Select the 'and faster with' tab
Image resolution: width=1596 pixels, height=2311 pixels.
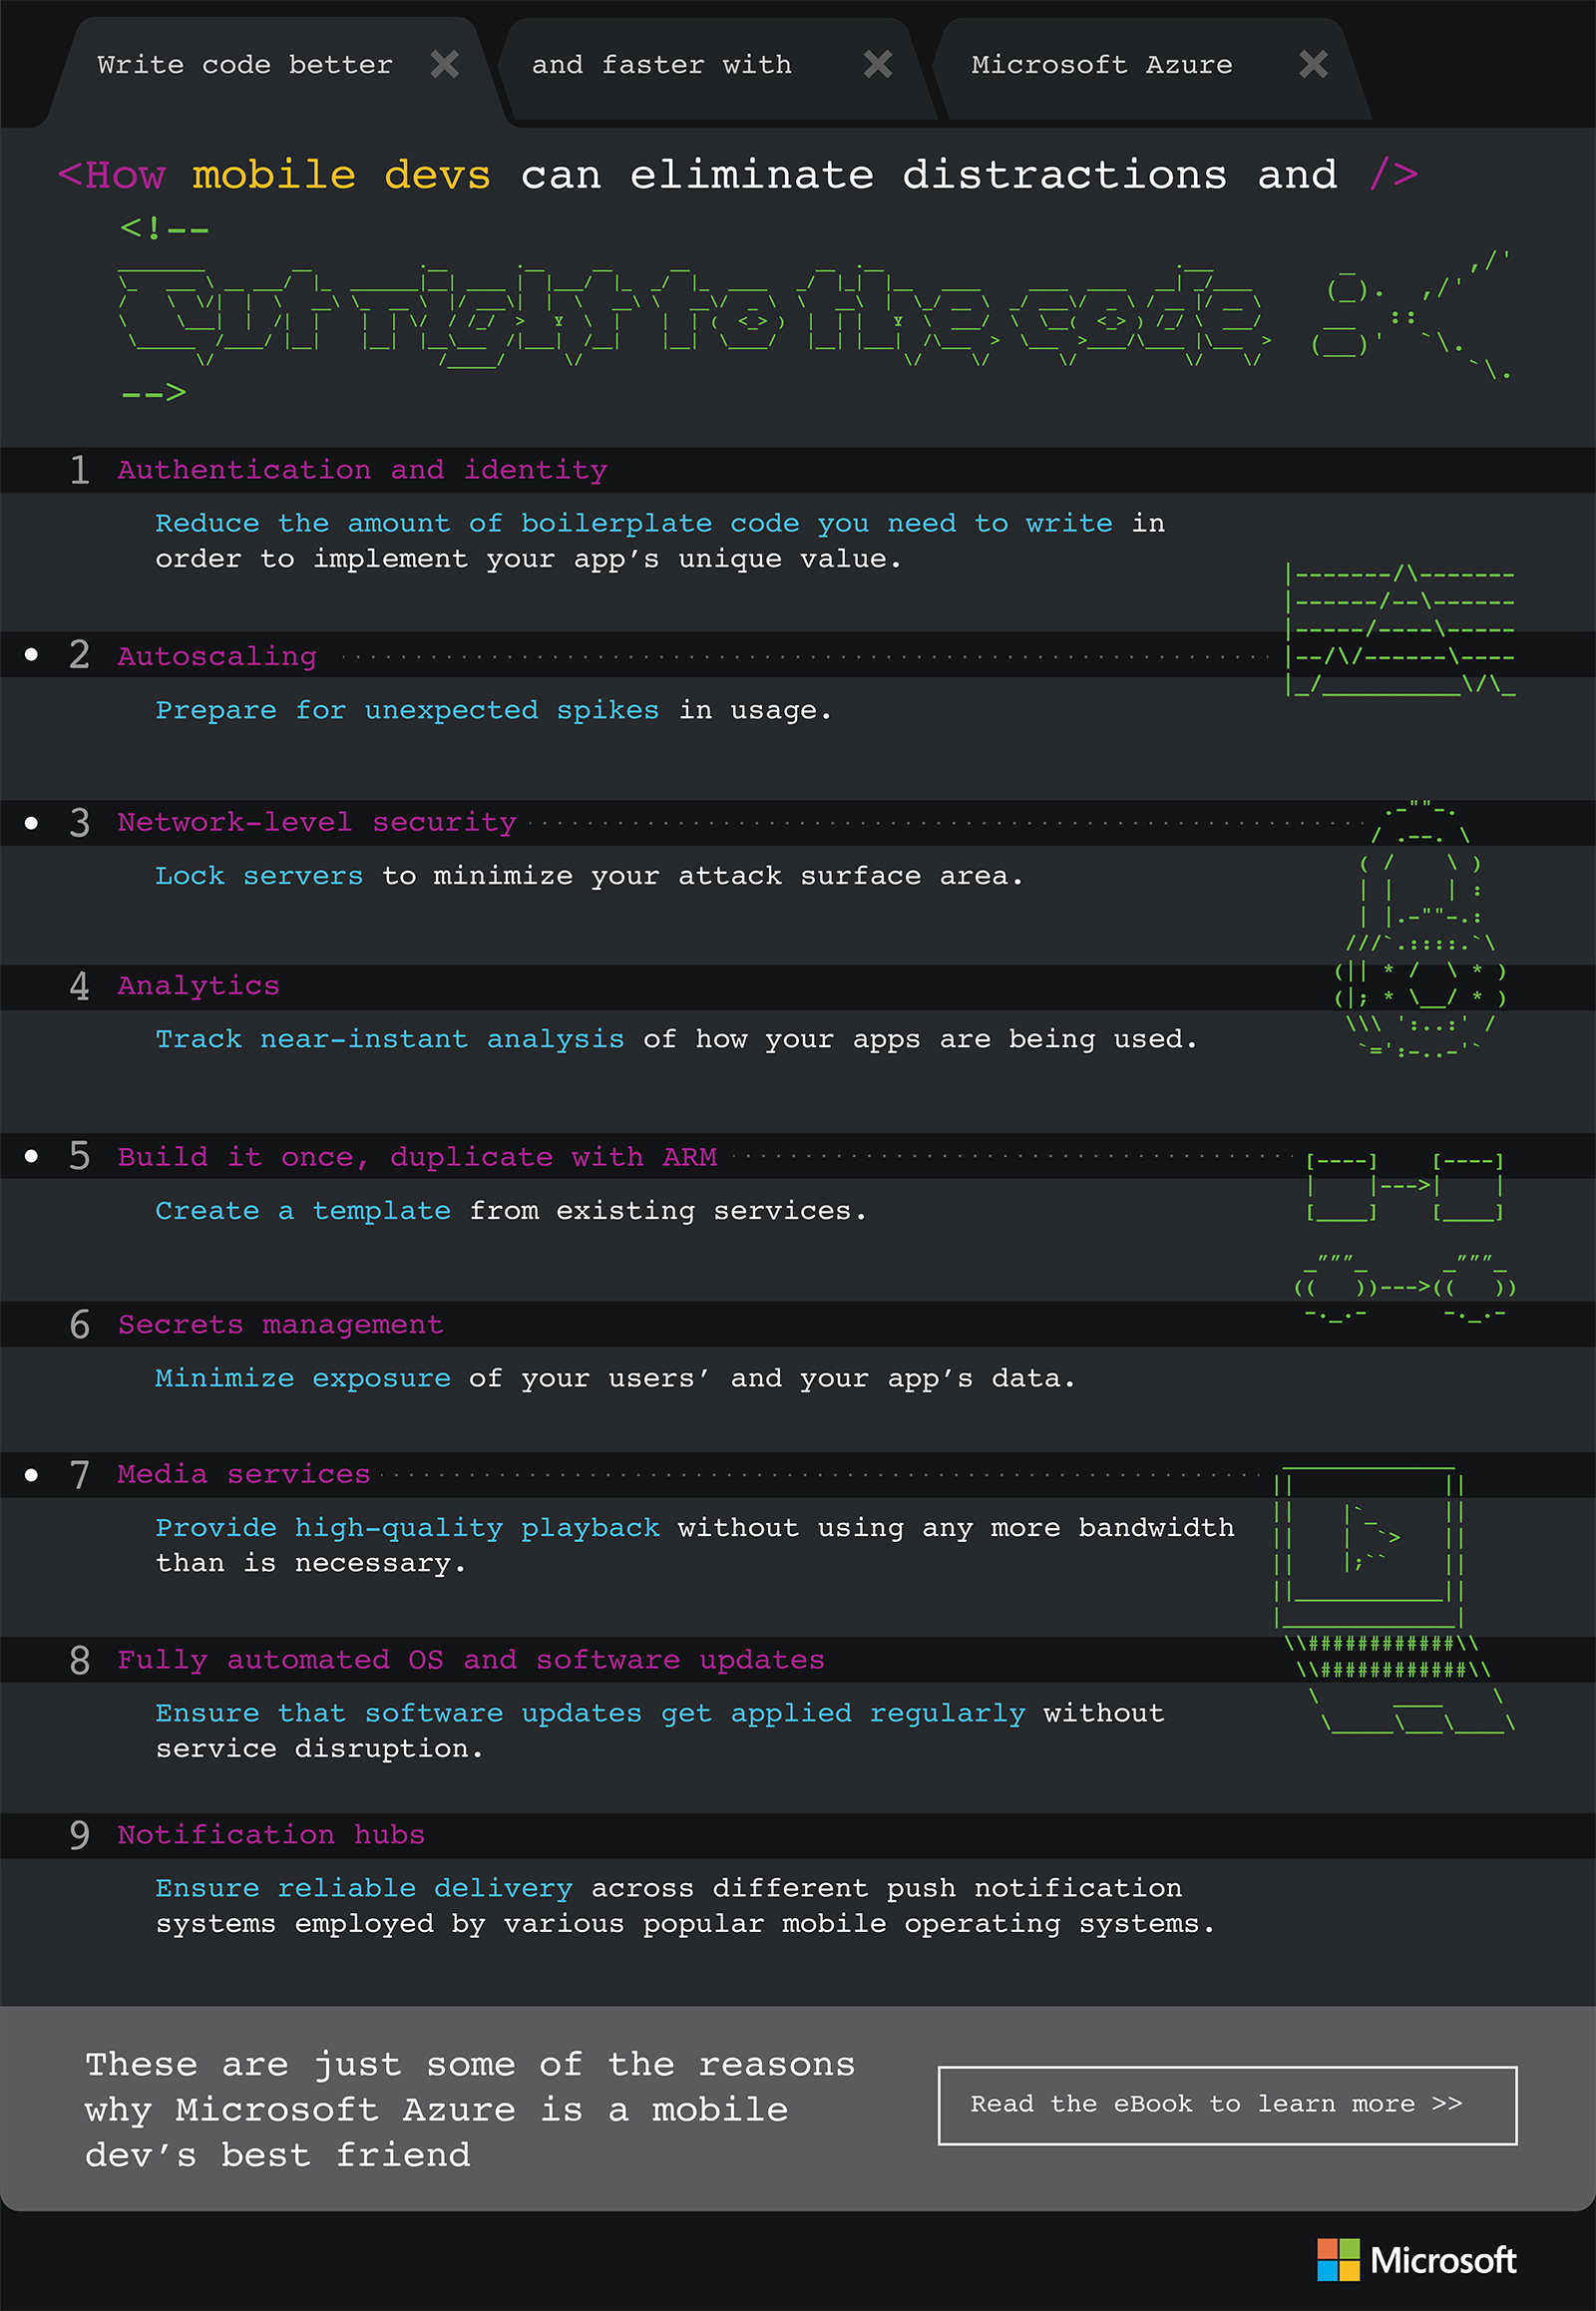(x=715, y=68)
